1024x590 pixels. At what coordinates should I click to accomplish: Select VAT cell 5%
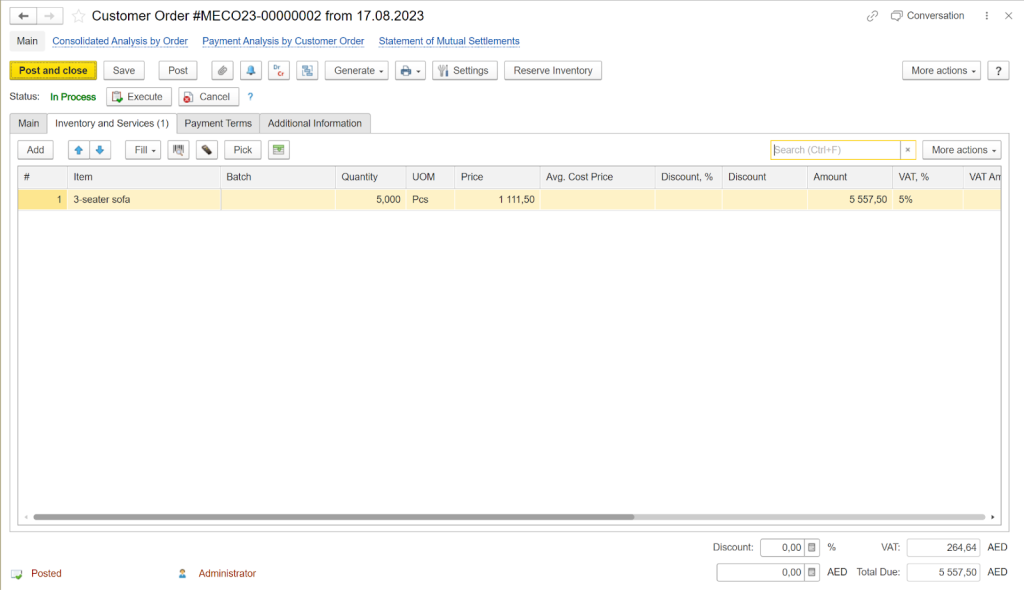[927, 199]
